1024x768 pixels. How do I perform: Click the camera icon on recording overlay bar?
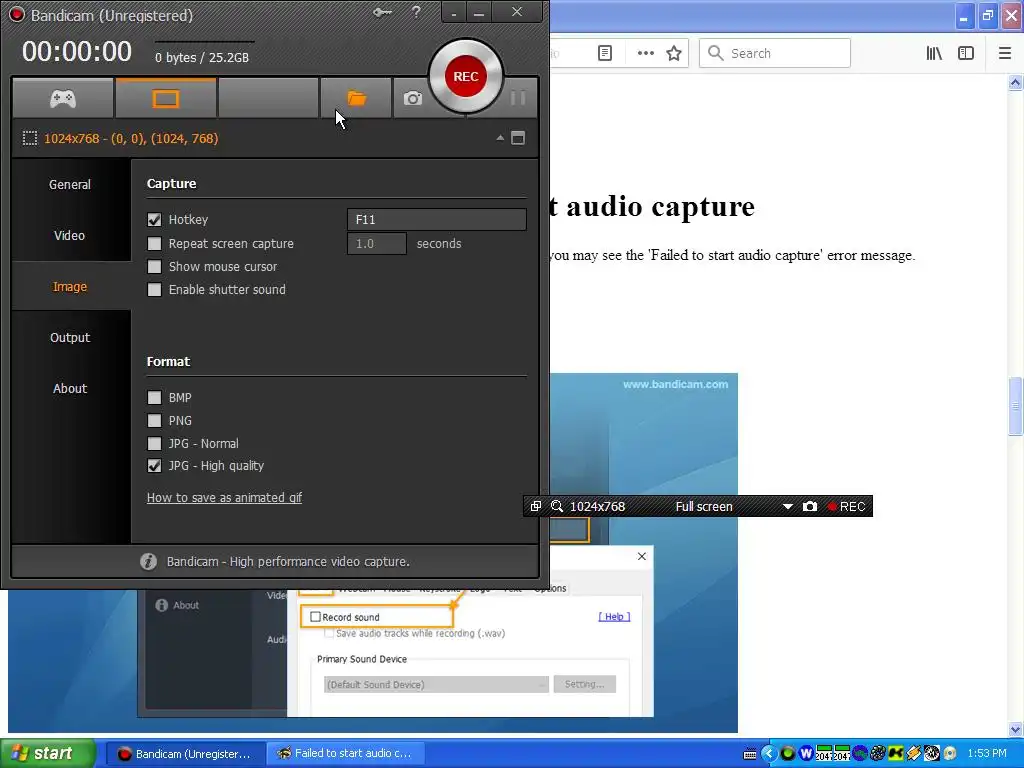click(x=810, y=506)
